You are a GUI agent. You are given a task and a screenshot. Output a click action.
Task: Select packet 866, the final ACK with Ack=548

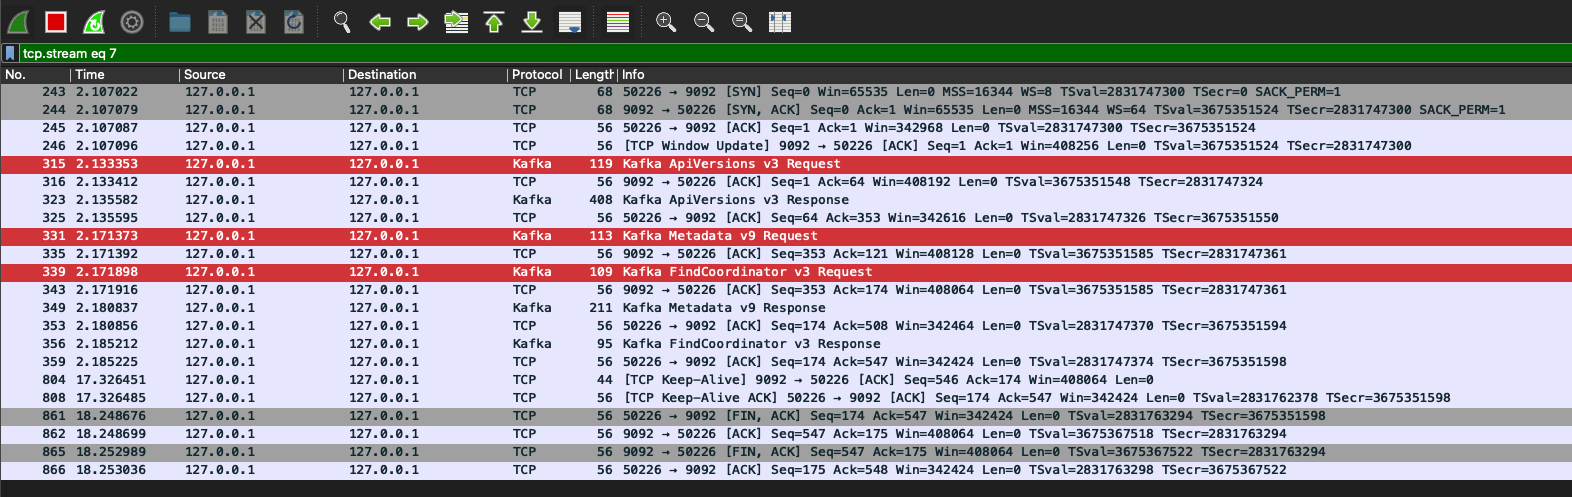pyautogui.click(x=786, y=470)
